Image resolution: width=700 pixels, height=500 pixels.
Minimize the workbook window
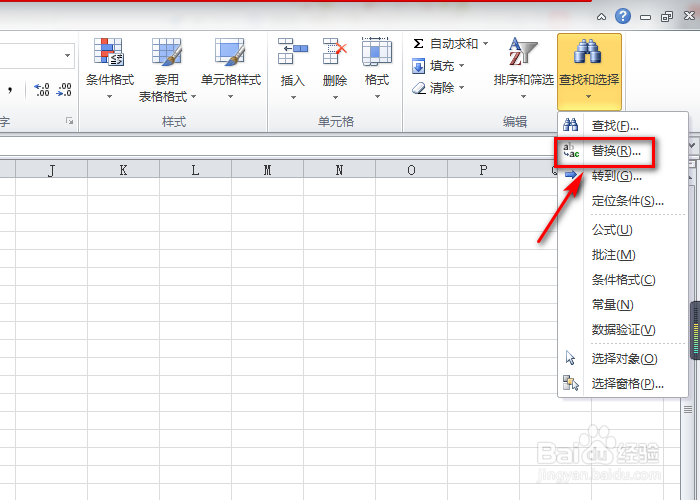(x=645, y=17)
